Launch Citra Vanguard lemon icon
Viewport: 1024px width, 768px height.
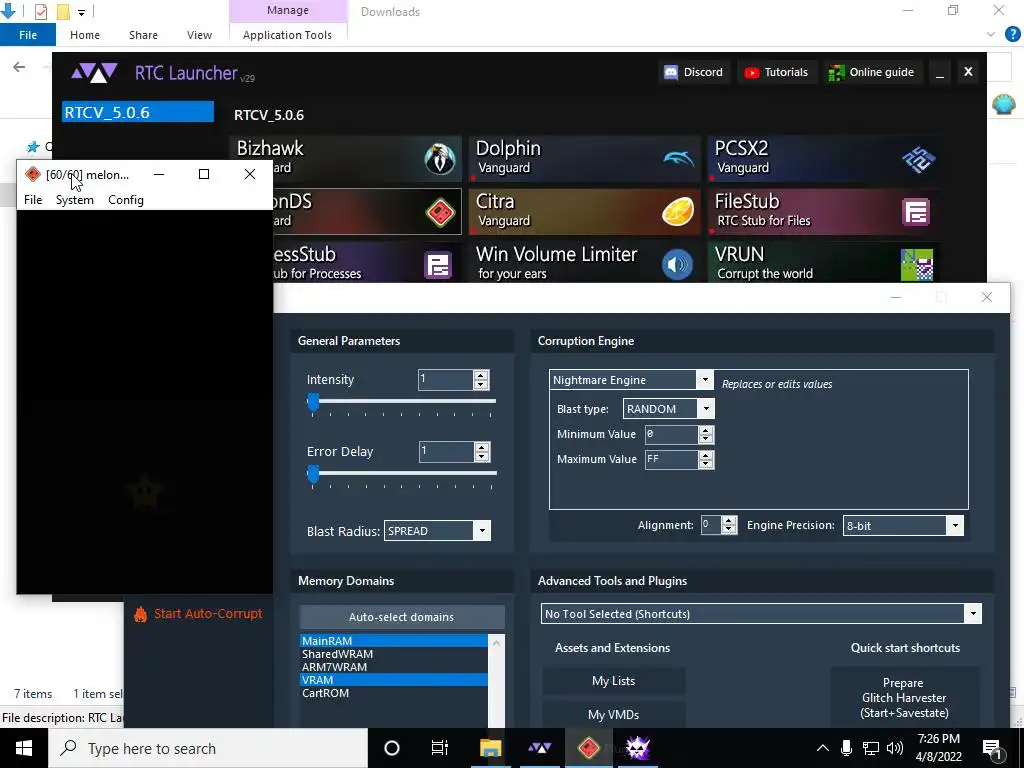click(x=679, y=212)
